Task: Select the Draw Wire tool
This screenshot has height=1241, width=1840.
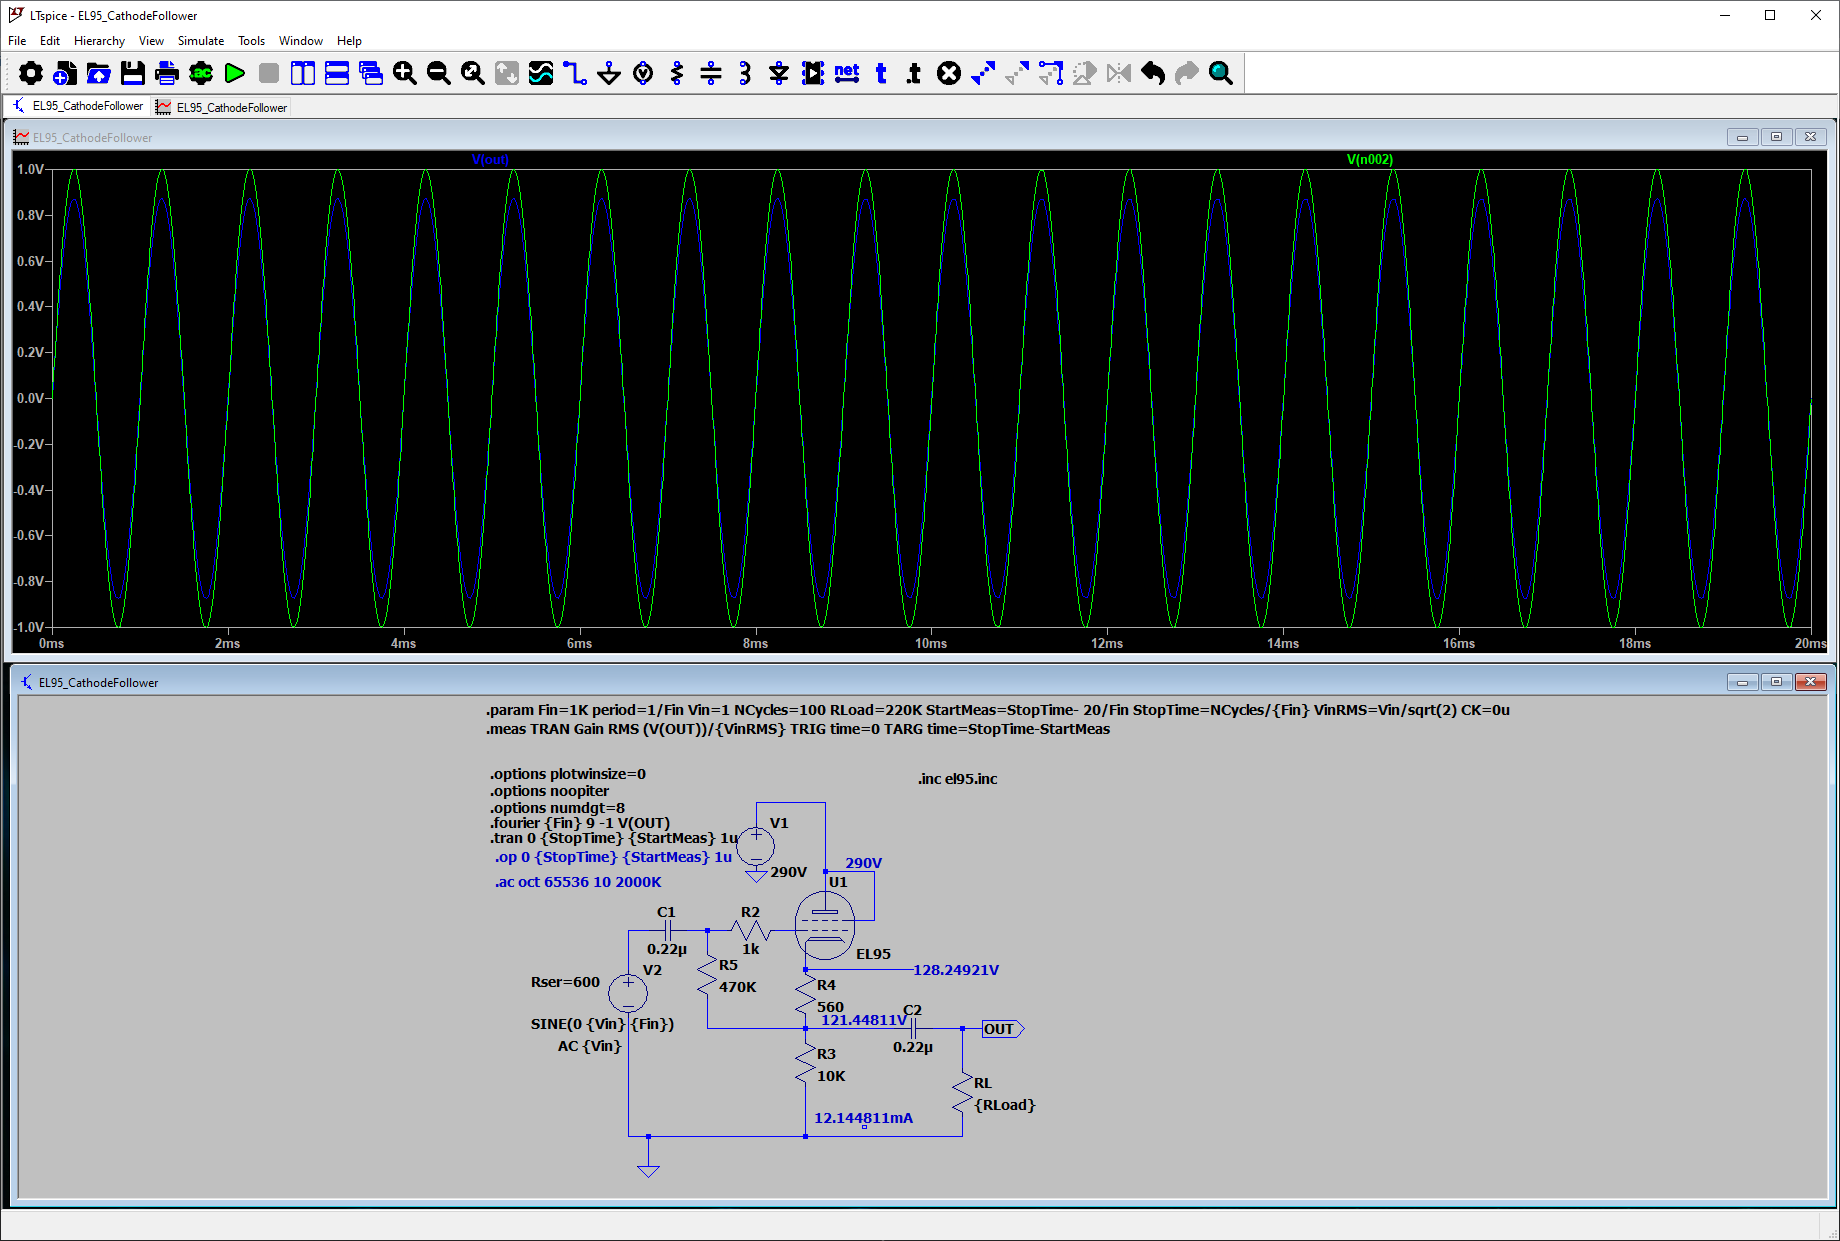Action: point(575,73)
